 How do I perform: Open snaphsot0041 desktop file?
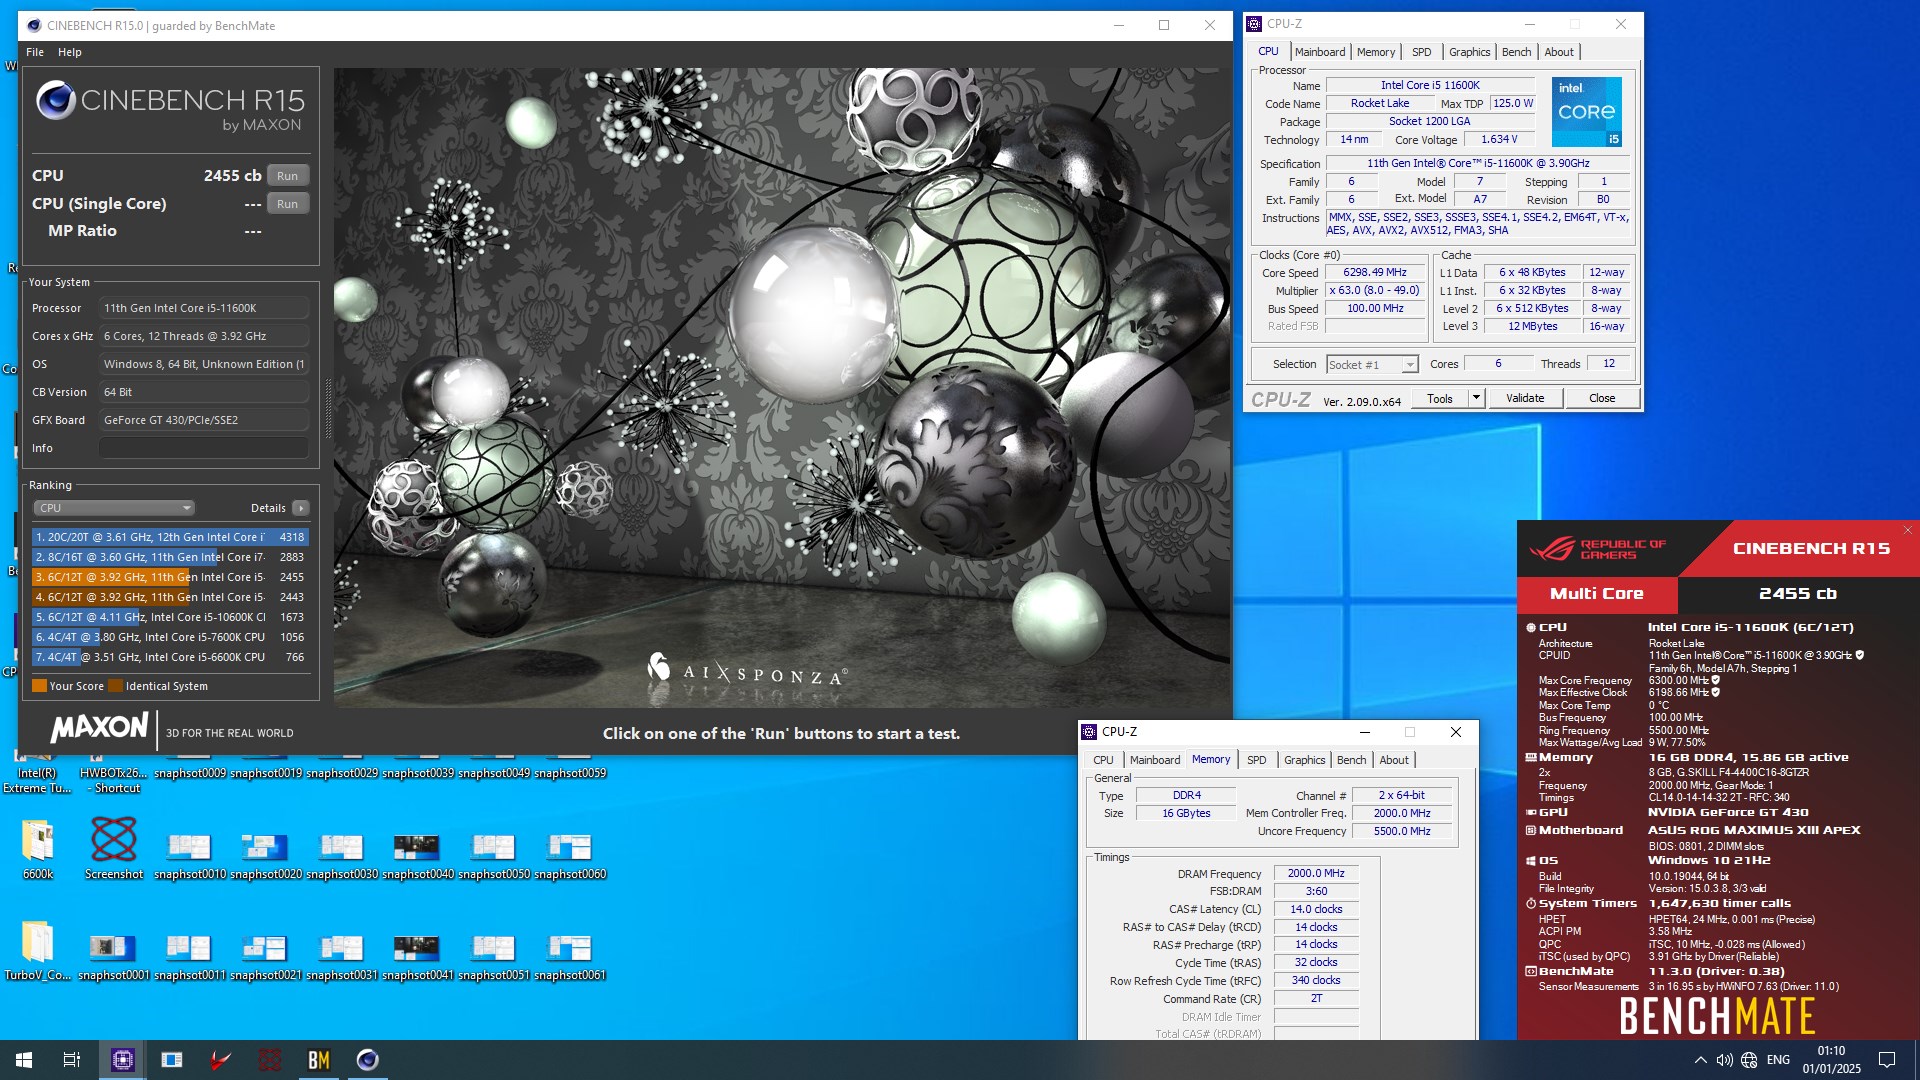pos(417,956)
